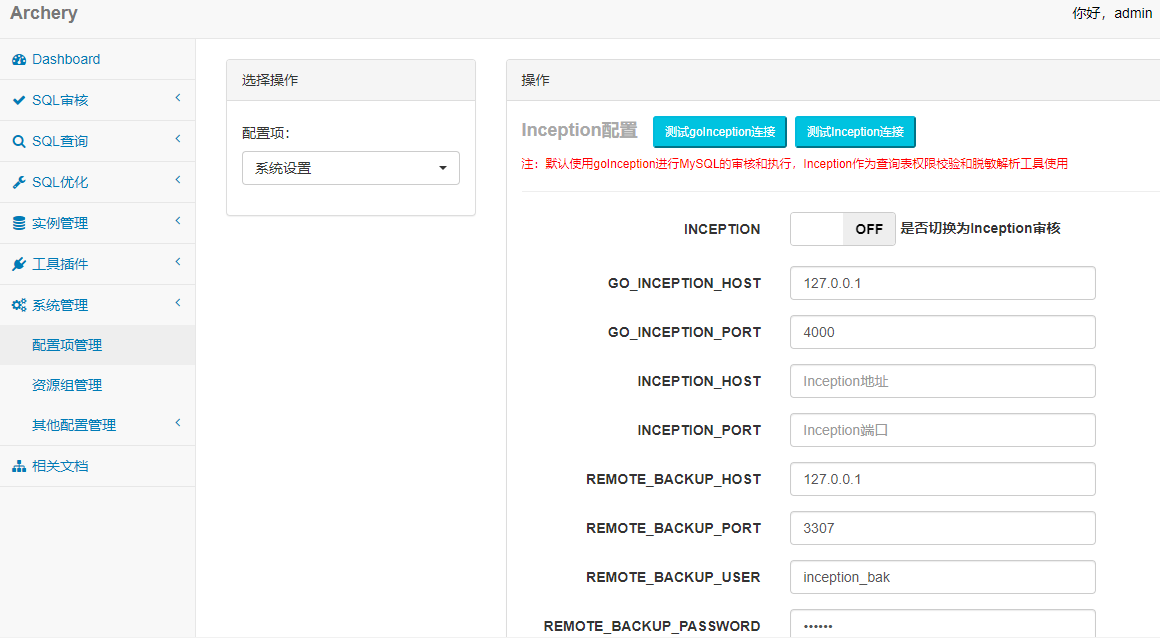
Task: Open the 配置项管理 submenu item
Action: pos(98,345)
